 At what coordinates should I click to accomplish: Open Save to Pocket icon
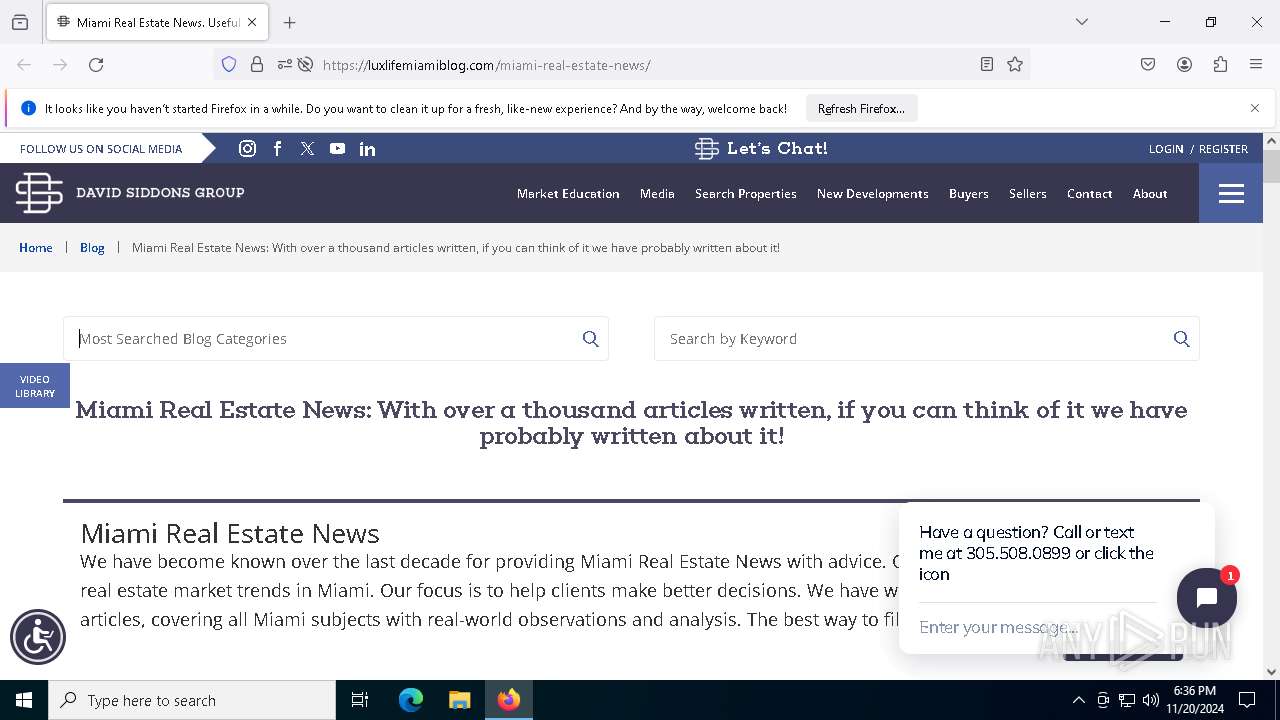tap(1148, 65)
